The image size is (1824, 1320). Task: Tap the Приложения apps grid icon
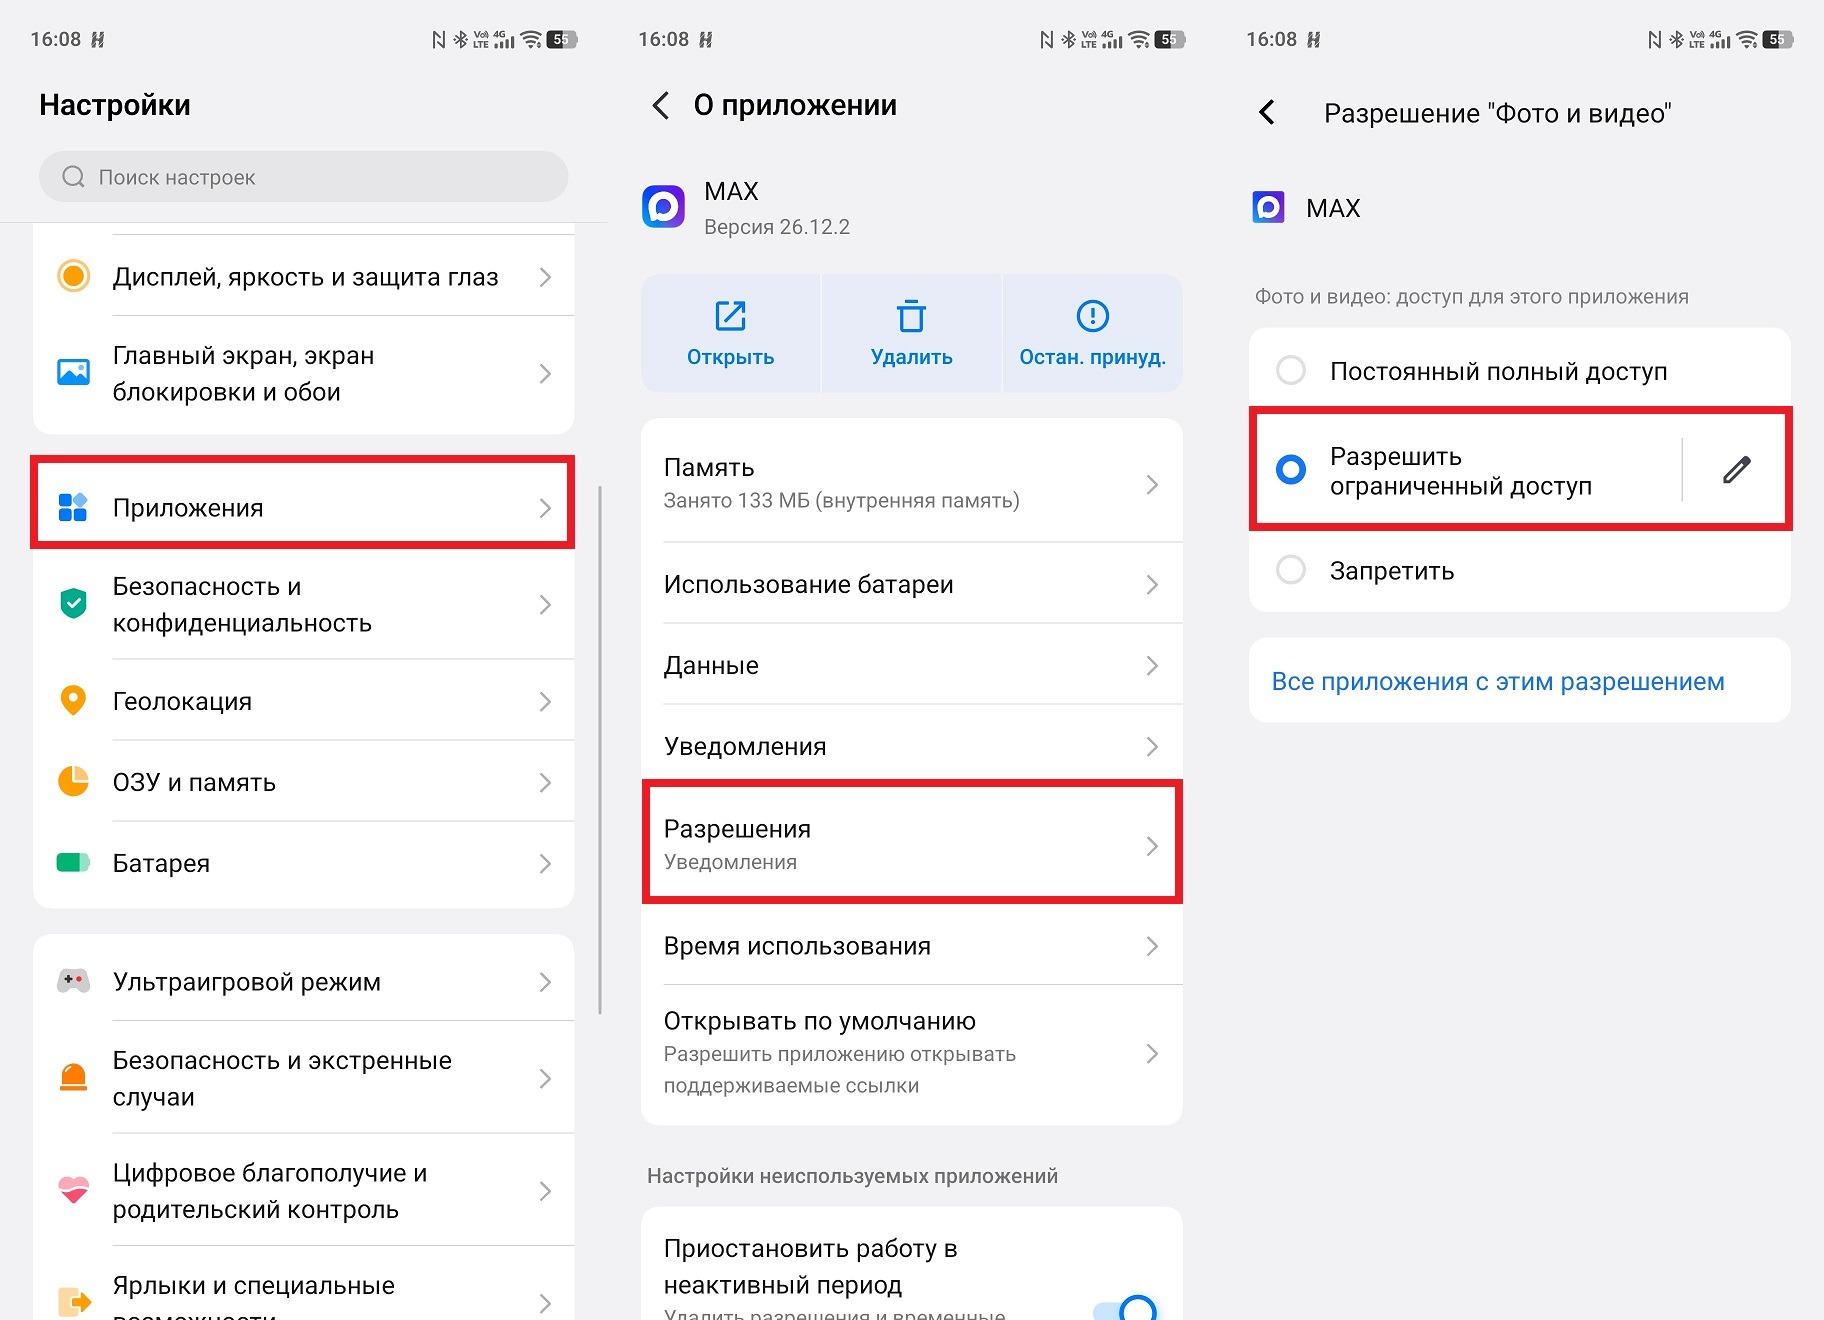(73, 507)
